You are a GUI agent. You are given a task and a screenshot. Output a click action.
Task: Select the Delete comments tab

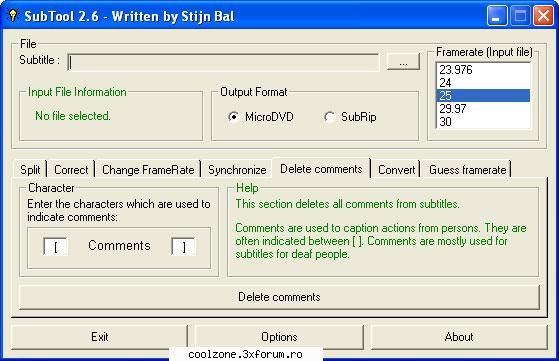click(321, 169)
